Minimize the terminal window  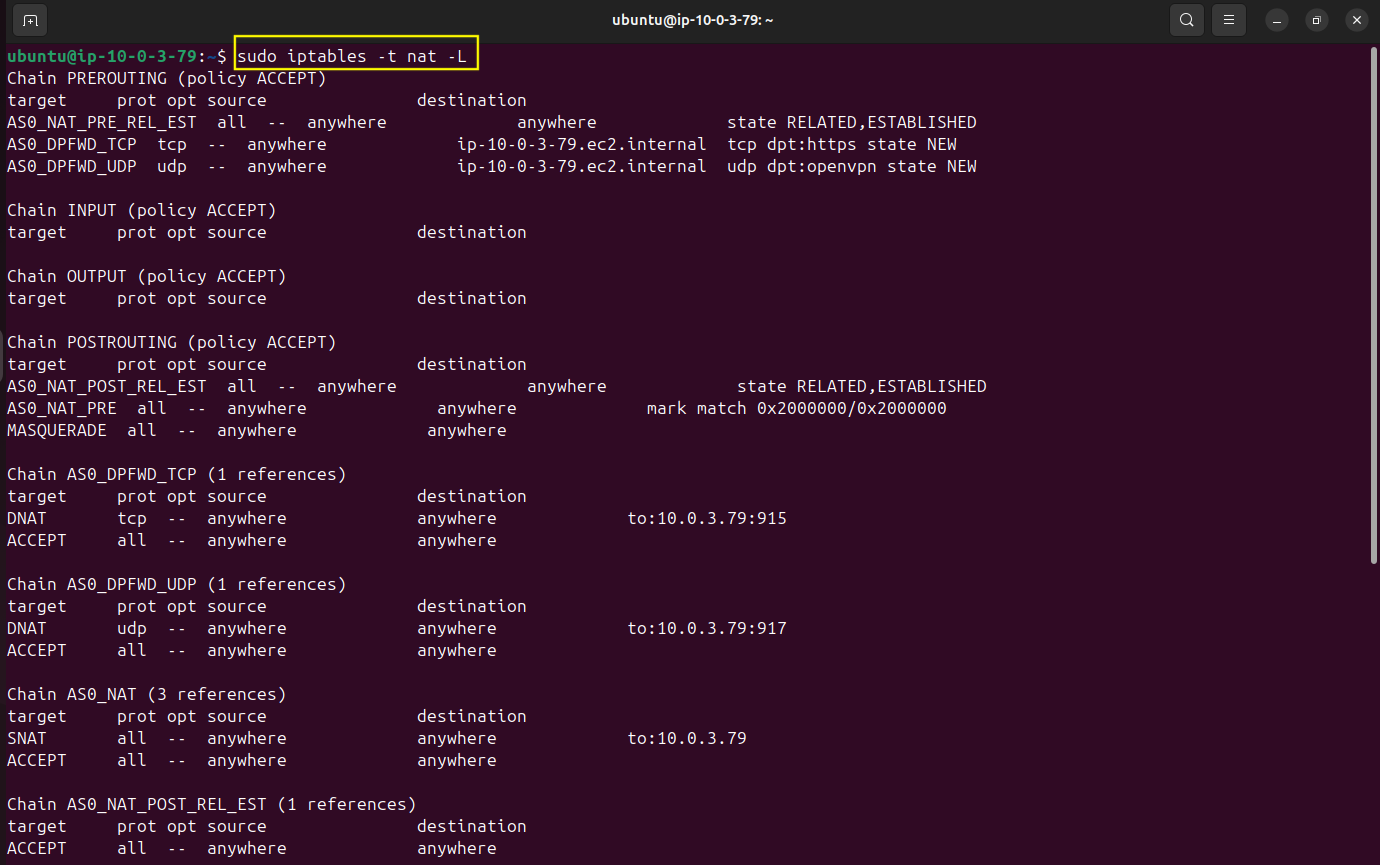1277,20
